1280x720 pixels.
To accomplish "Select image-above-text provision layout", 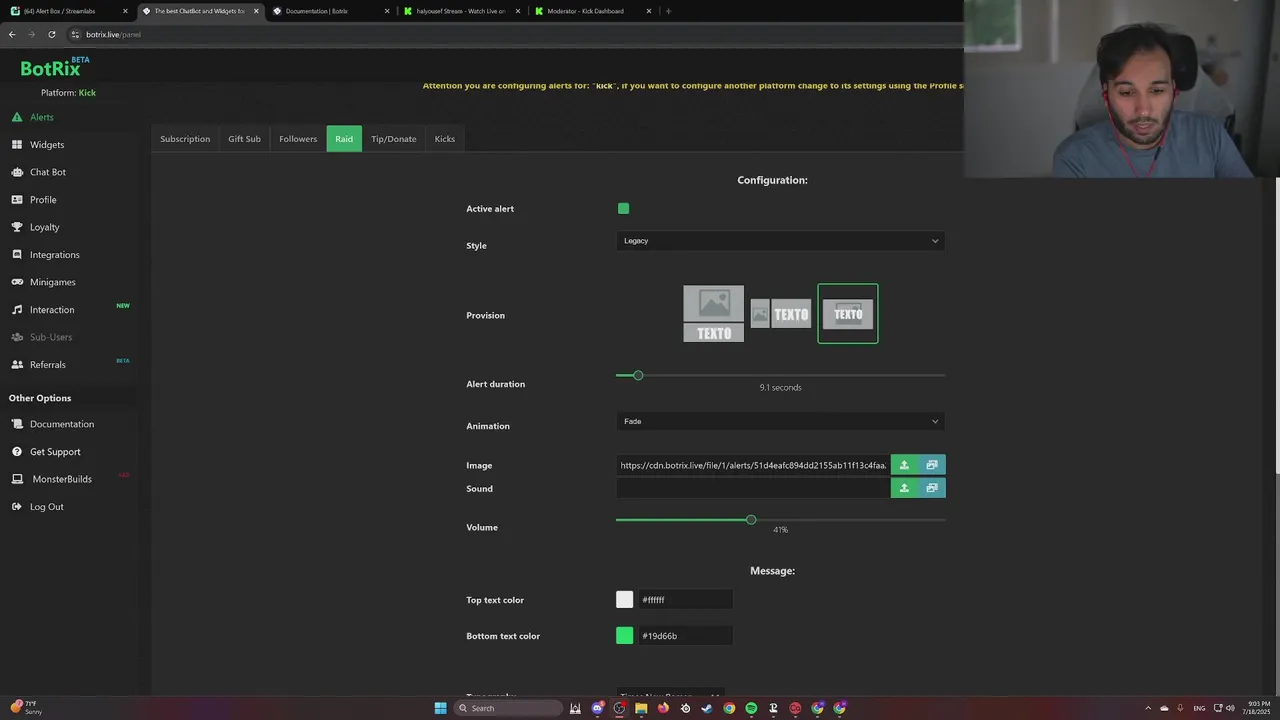I will click(713, 314).
